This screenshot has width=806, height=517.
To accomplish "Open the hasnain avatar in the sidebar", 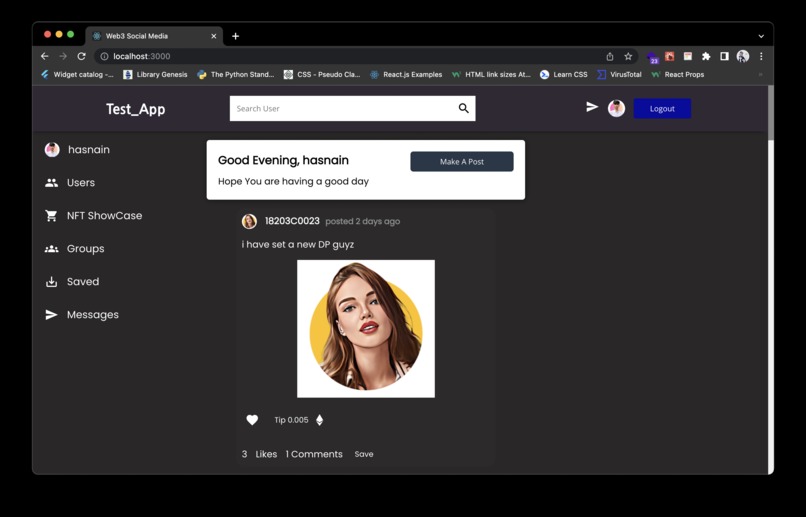I will point(52,150).
